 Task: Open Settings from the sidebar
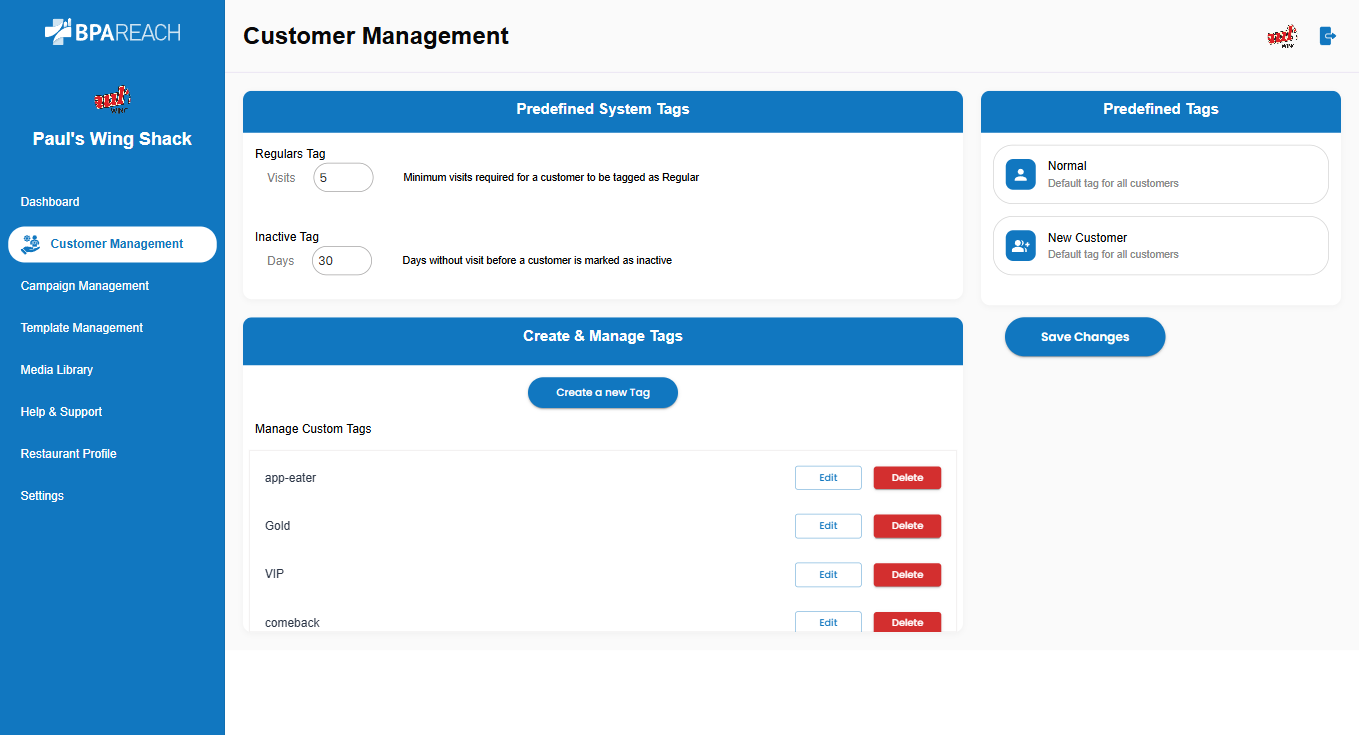[x=42, y=496]
